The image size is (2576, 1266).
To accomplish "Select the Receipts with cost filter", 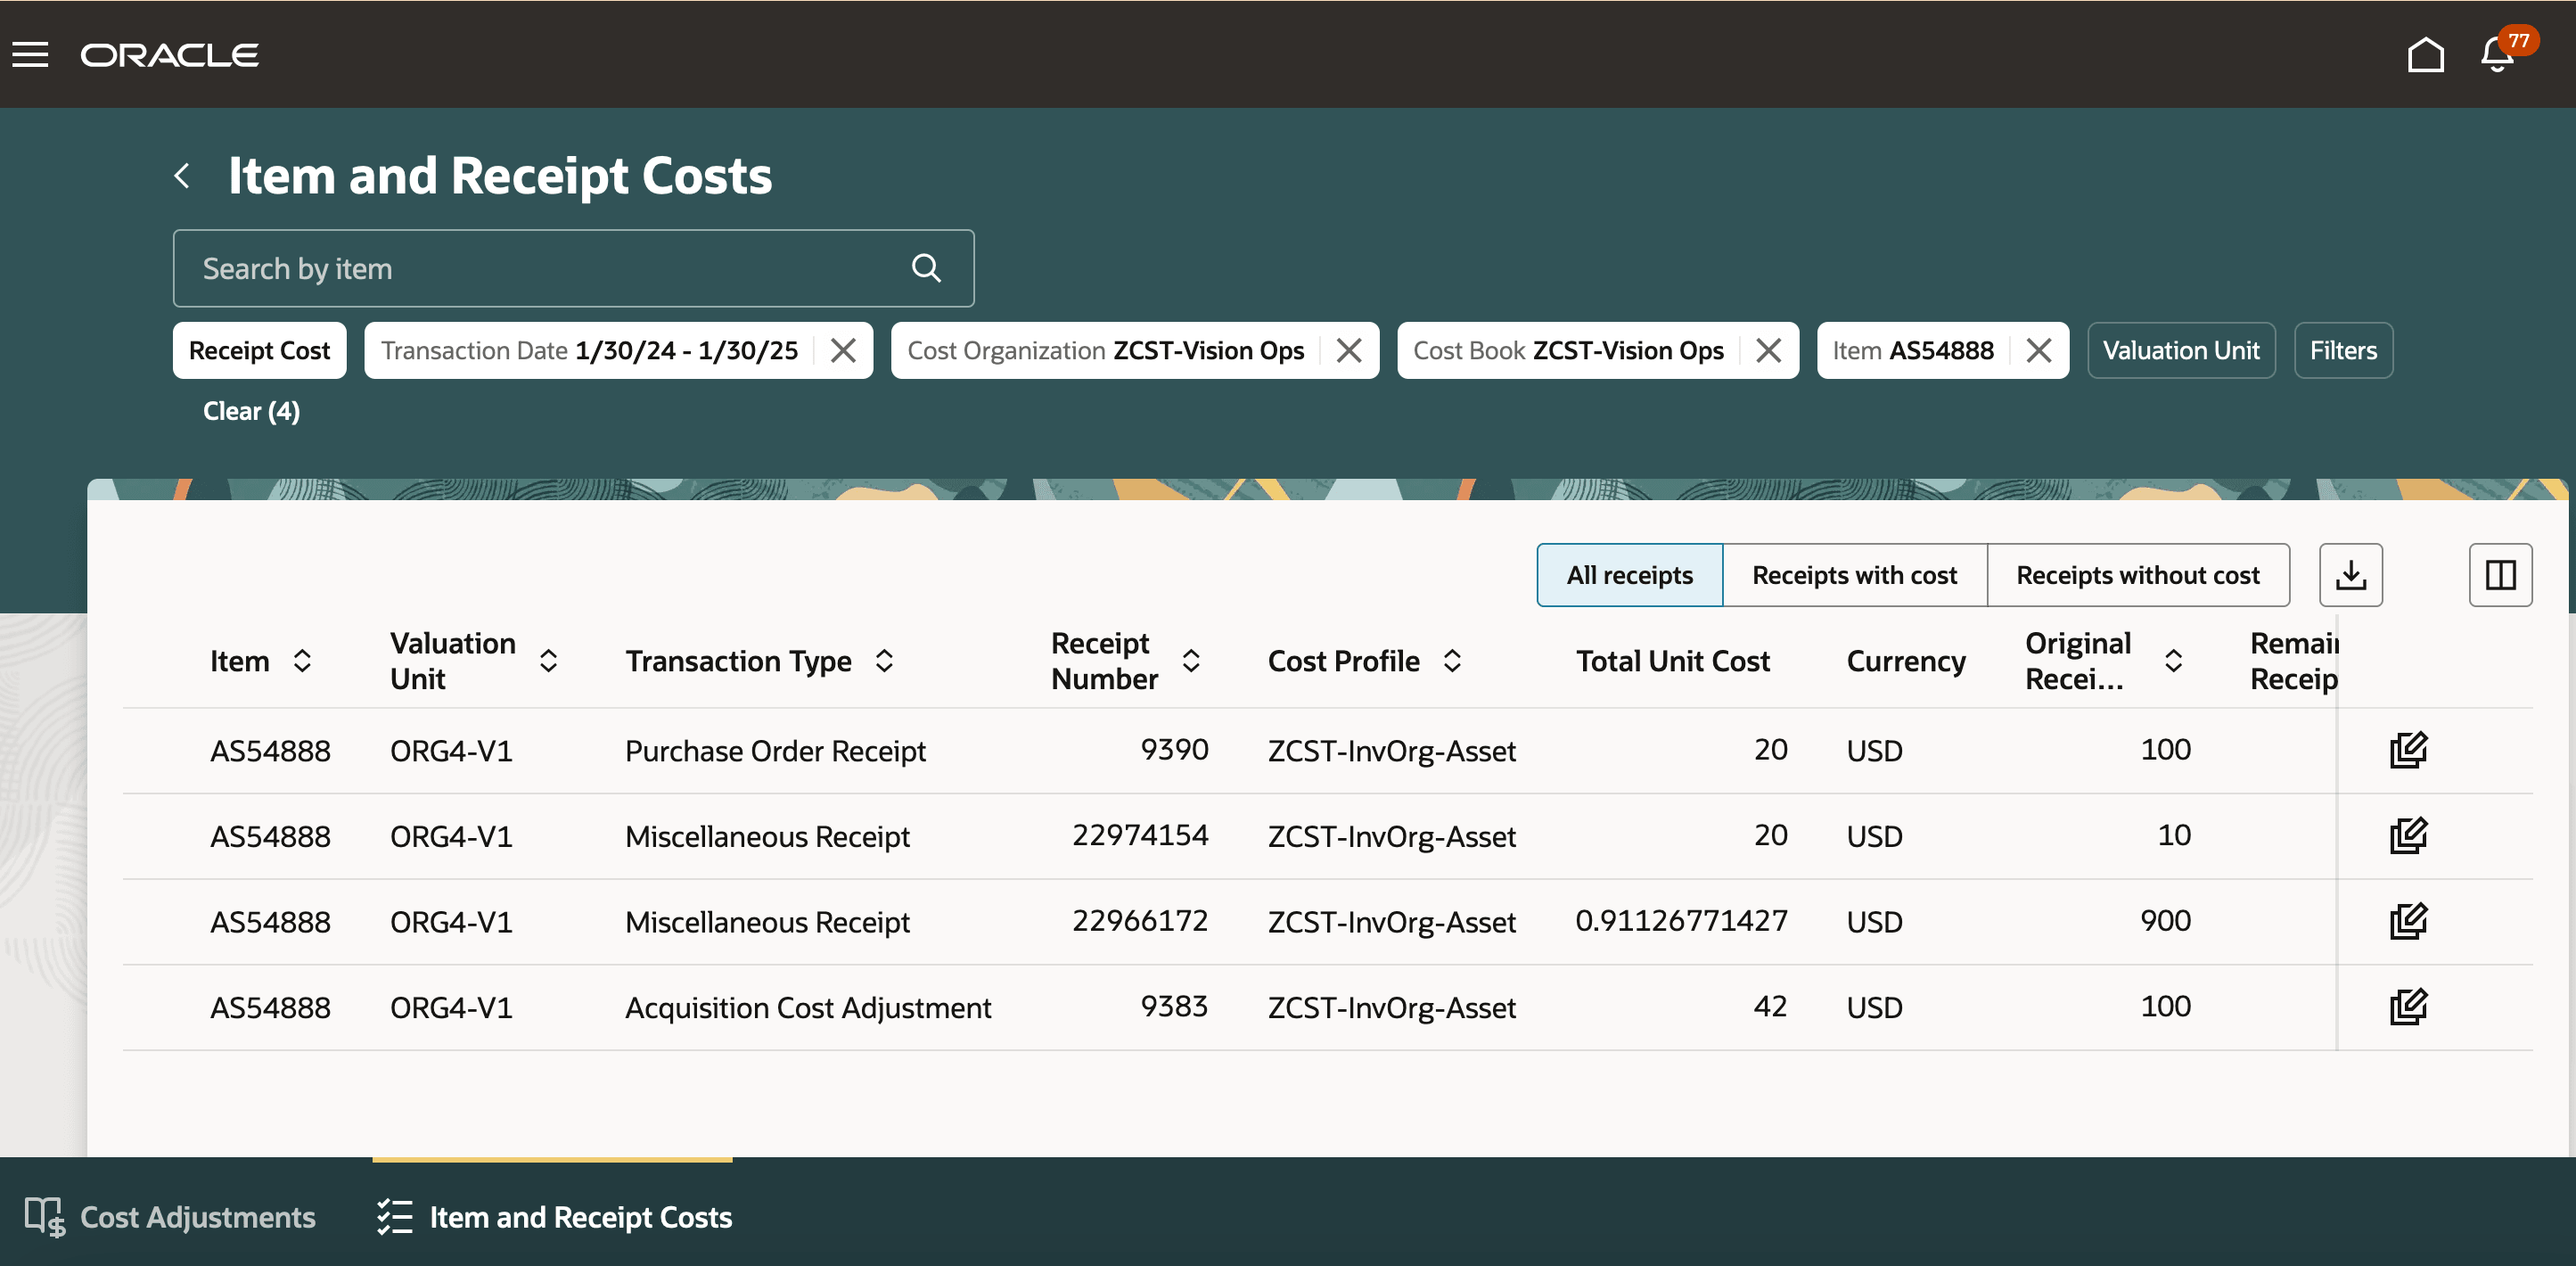I will click(1854, 574).
